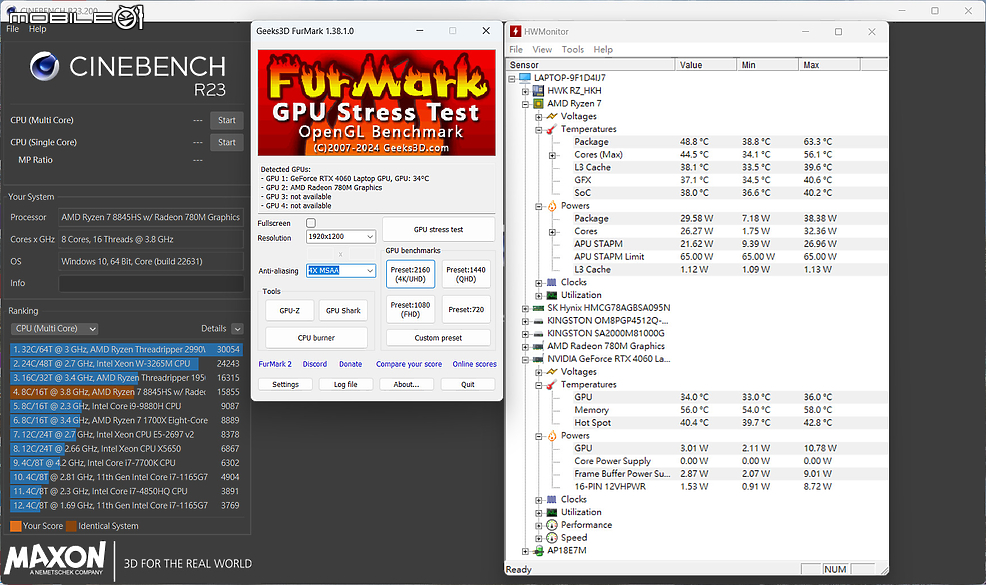Screen dimensions: 986x585
Task: Open the FurMark Resolution dropdown
Action: [x=341, y=237]
